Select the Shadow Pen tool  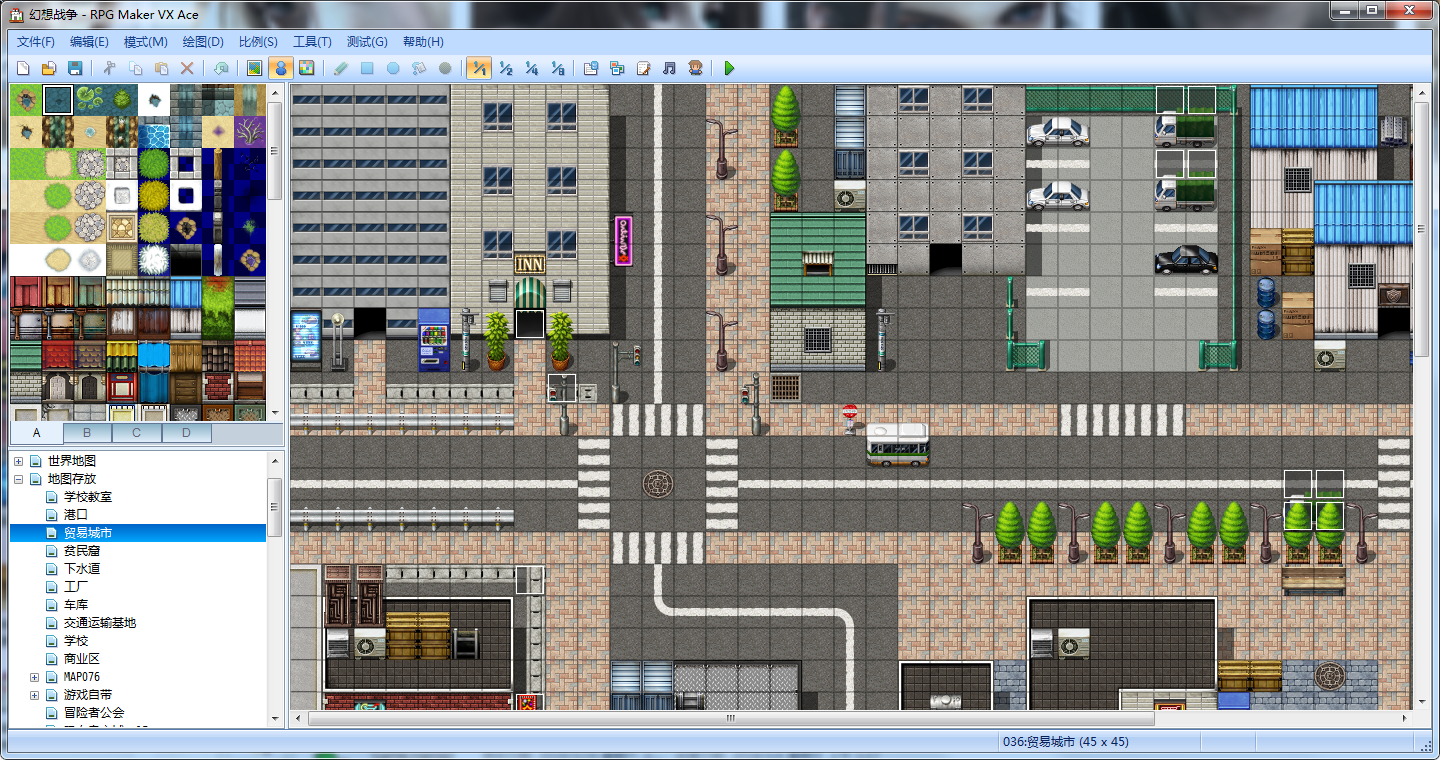click(x=445, y=68)
